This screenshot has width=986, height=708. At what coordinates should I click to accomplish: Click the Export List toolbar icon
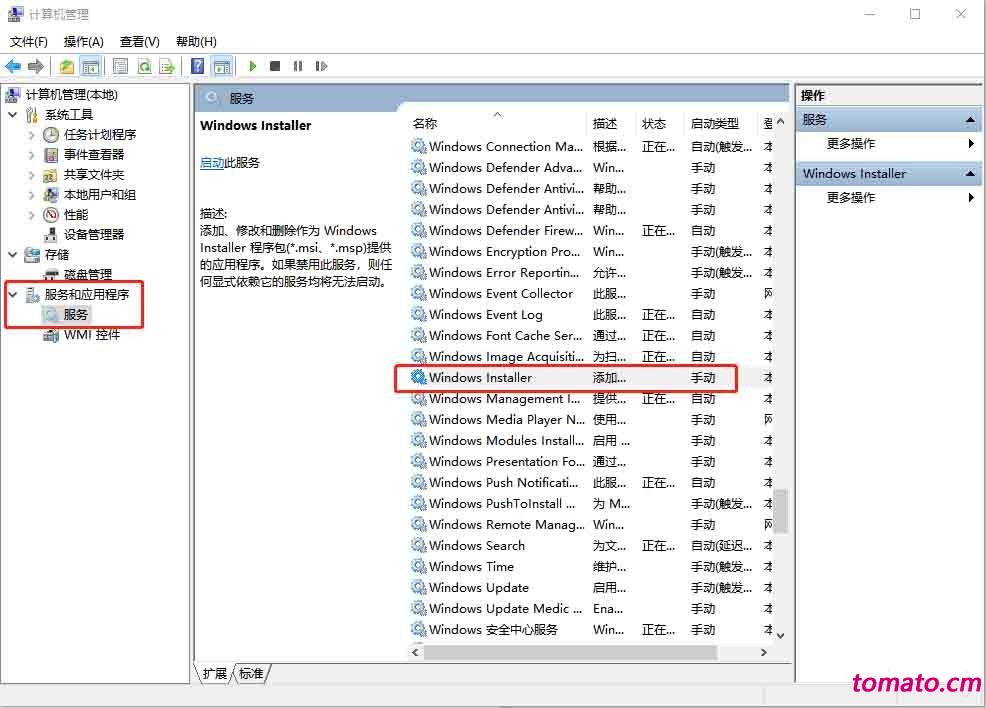click(167, 66)
